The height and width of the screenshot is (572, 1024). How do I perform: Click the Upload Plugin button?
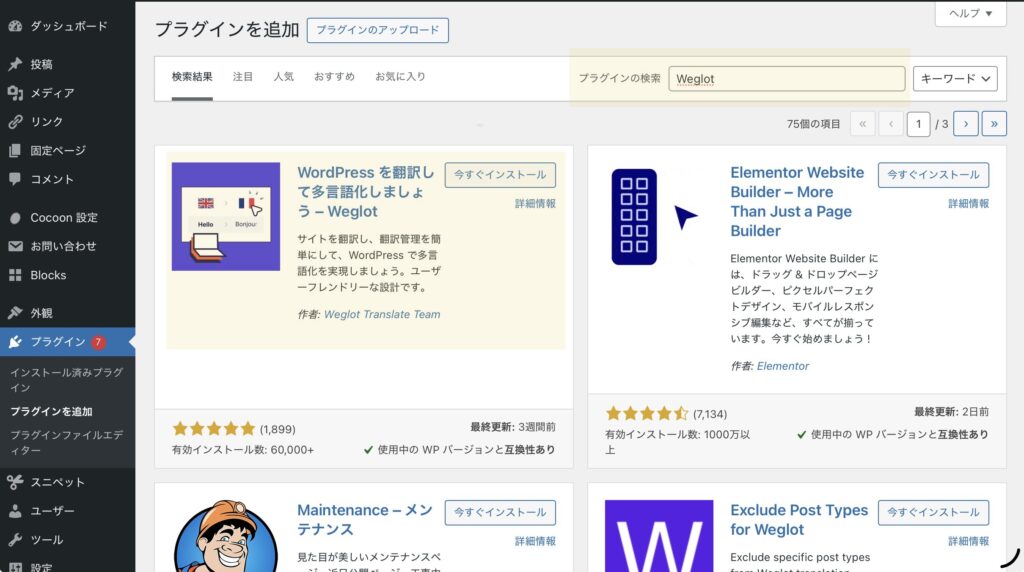point(378,30)
